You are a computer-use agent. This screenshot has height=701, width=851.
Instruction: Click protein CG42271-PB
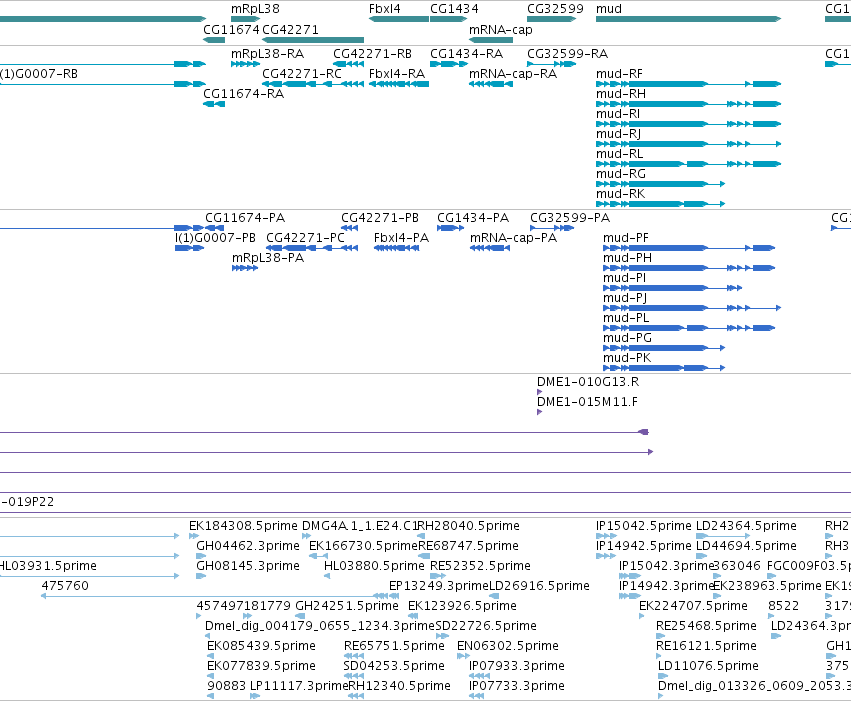379,218
